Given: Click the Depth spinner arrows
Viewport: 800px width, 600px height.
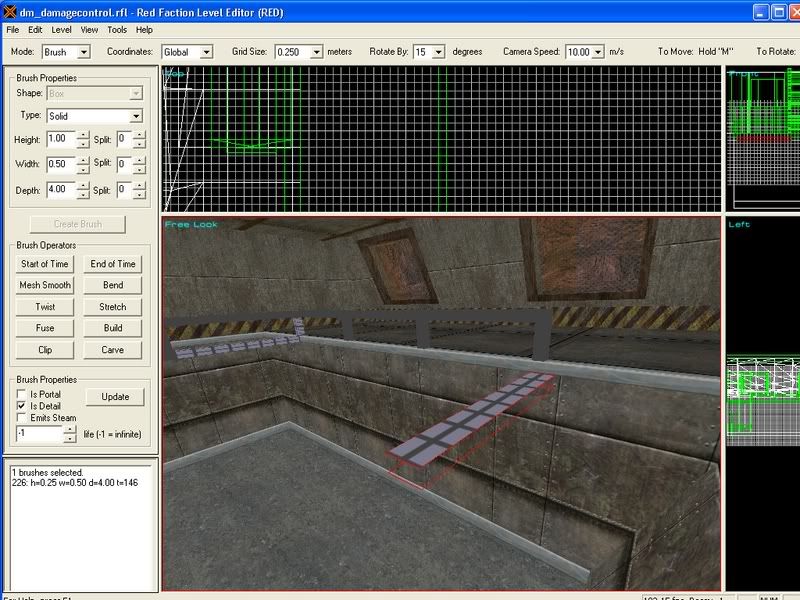Looking at the screenshot, I should click(83, 190).
